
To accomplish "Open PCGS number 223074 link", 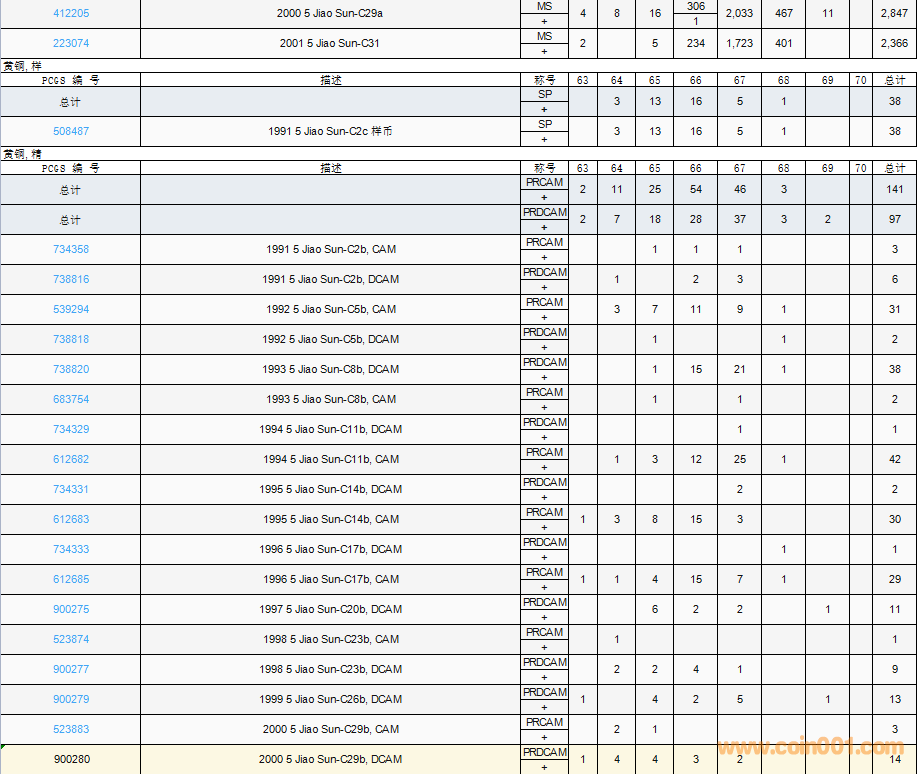I will pos(70,44).
